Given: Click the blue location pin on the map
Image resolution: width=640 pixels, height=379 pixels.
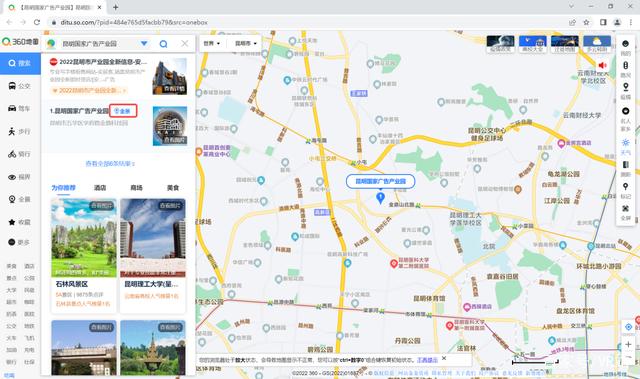Looking at the screenshot, I should 380,198.
